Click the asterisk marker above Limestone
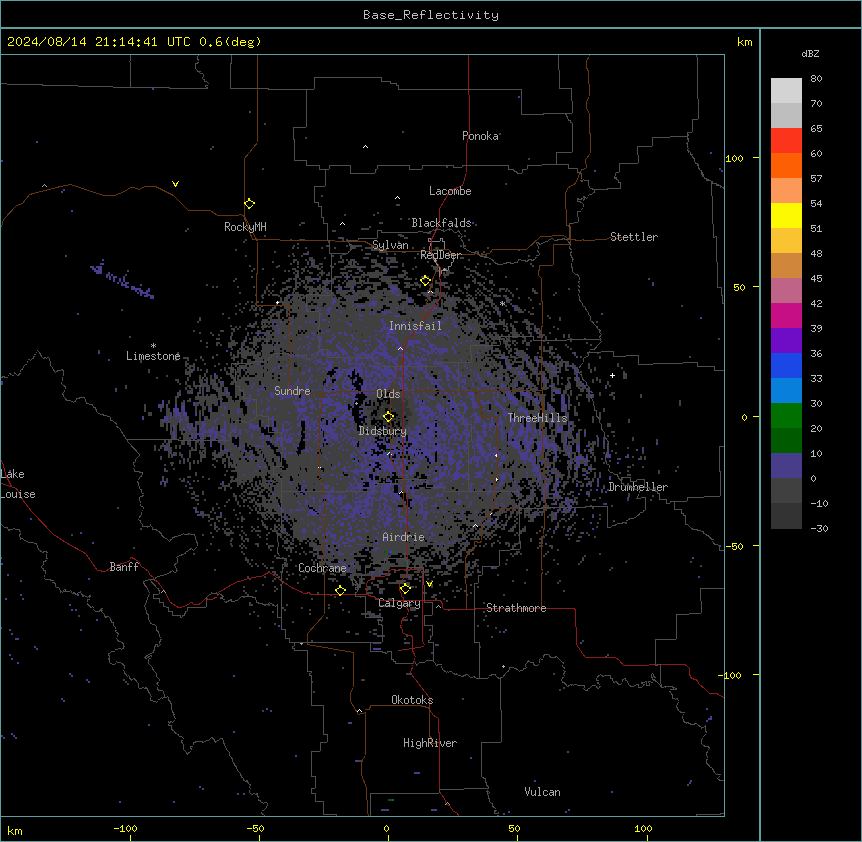This screenshot has width=862, height=842. tap(153, 346)
